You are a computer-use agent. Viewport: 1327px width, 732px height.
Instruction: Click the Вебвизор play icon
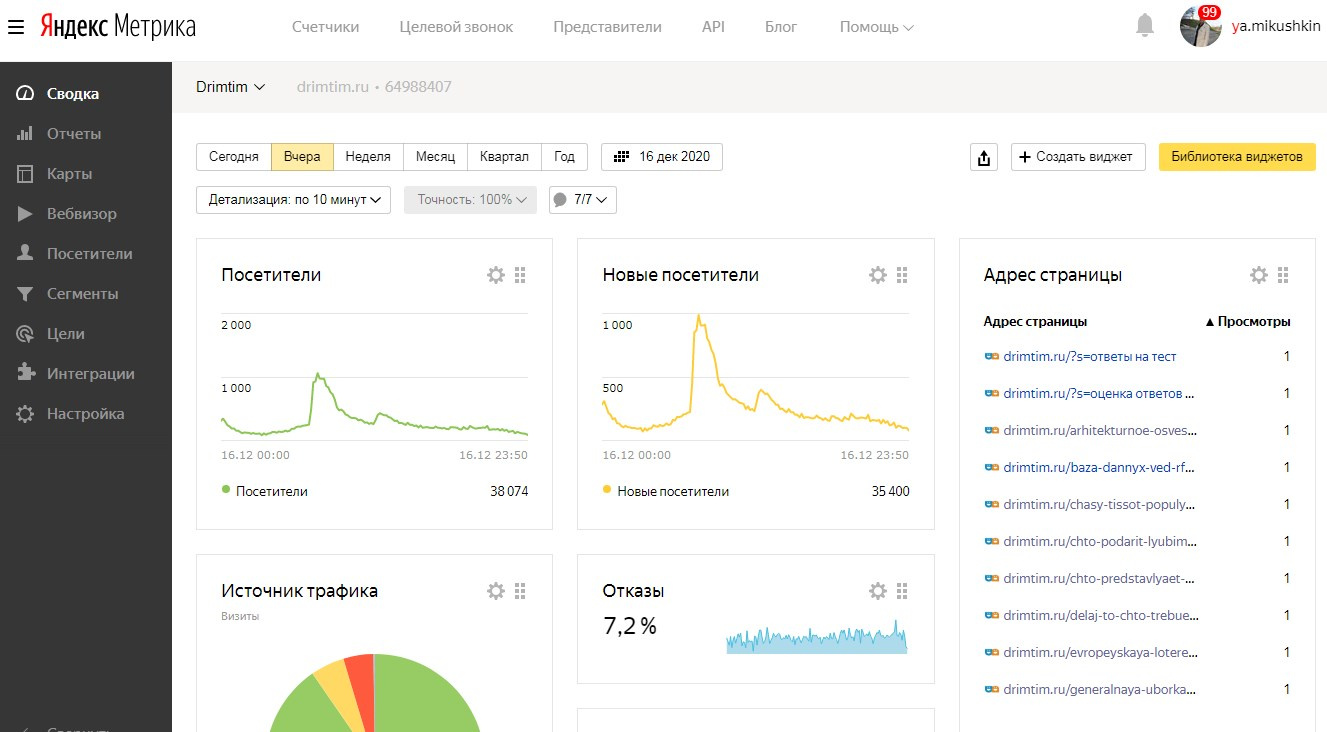(x=25, y=214)
